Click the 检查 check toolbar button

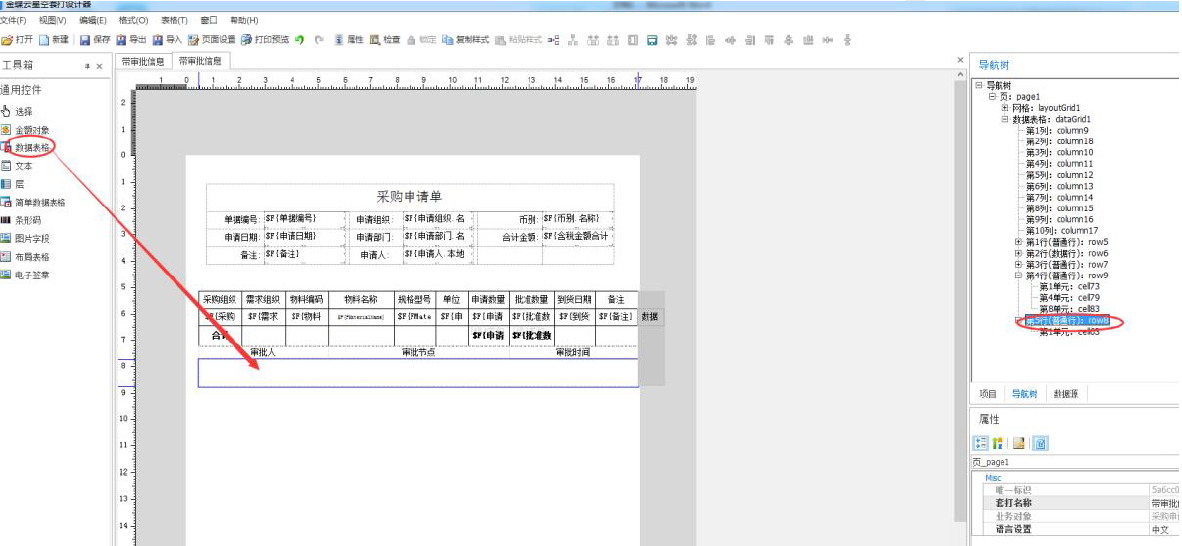pyautogui.click(x=384, y=40)
